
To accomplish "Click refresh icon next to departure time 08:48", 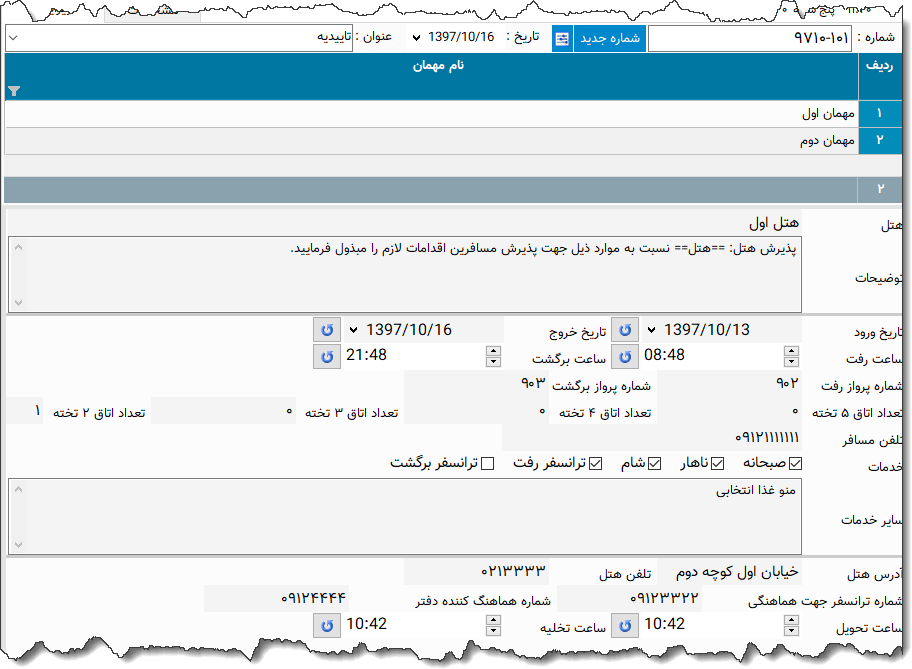I will (625, 356).
